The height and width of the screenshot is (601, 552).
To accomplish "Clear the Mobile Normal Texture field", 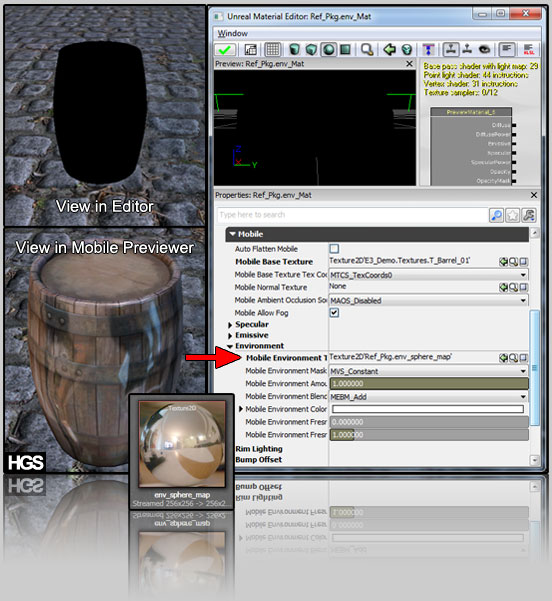I will pos(524,287).
